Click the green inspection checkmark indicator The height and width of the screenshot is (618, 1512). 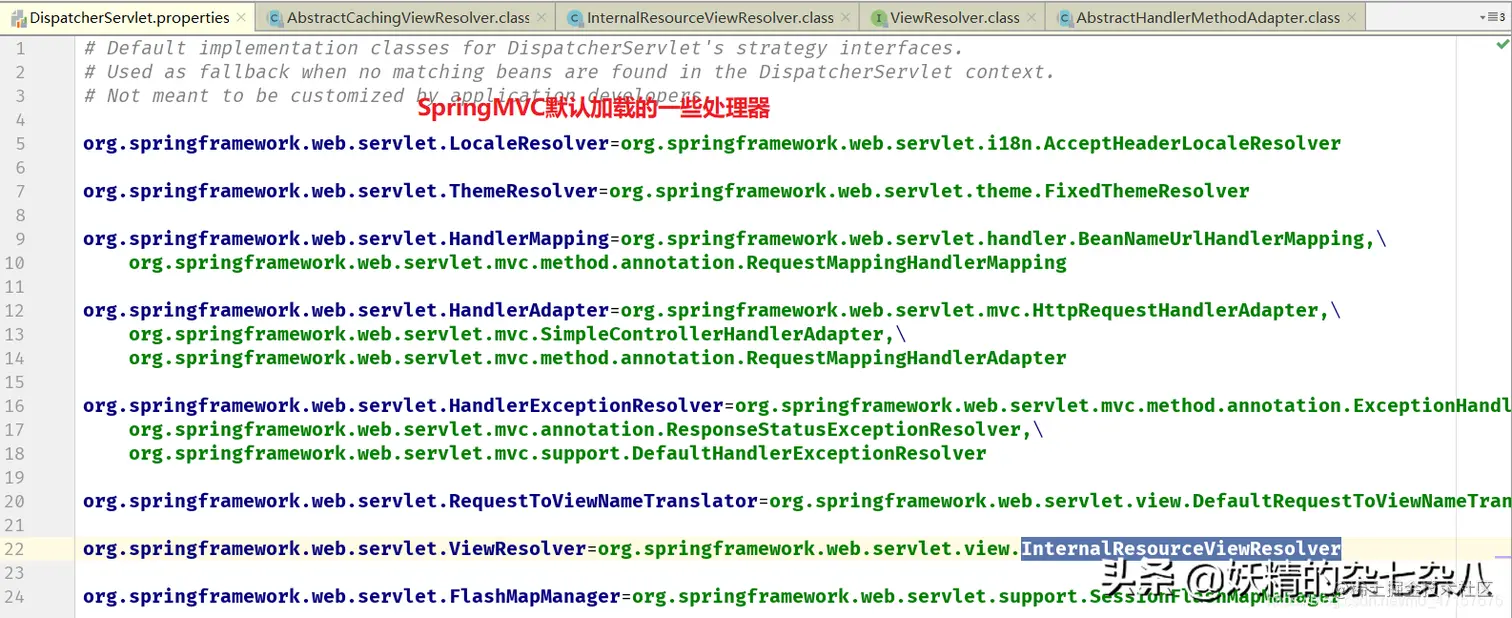(1502, 46)
